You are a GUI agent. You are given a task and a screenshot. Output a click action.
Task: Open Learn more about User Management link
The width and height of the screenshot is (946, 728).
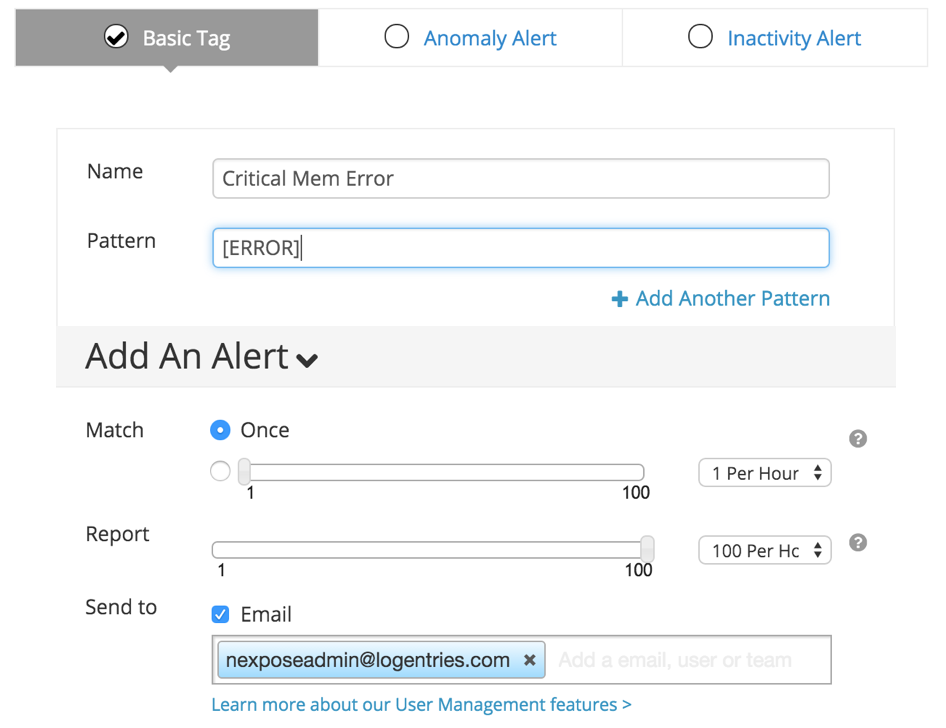(x=421, y=705)
